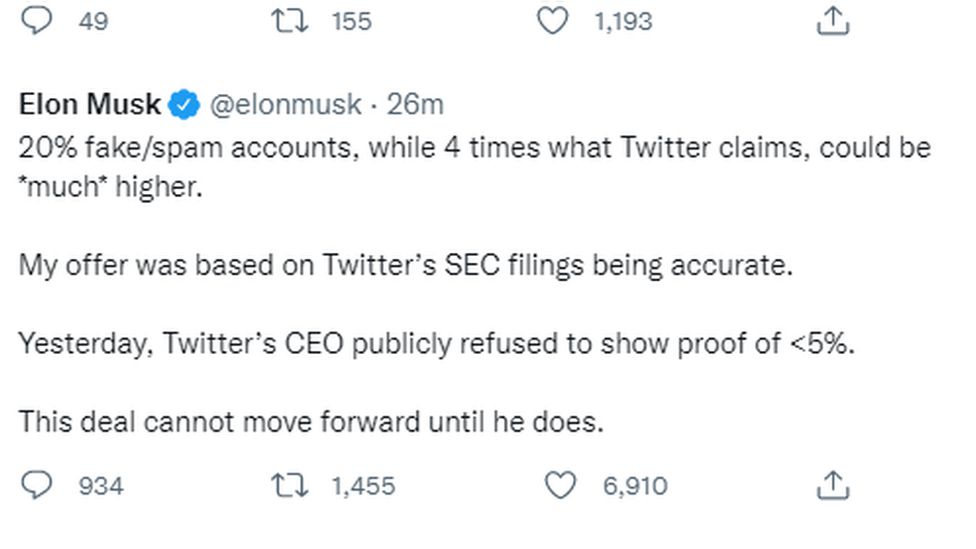
Task: Open the @elonmusk handle link
Action: [286, 104]
